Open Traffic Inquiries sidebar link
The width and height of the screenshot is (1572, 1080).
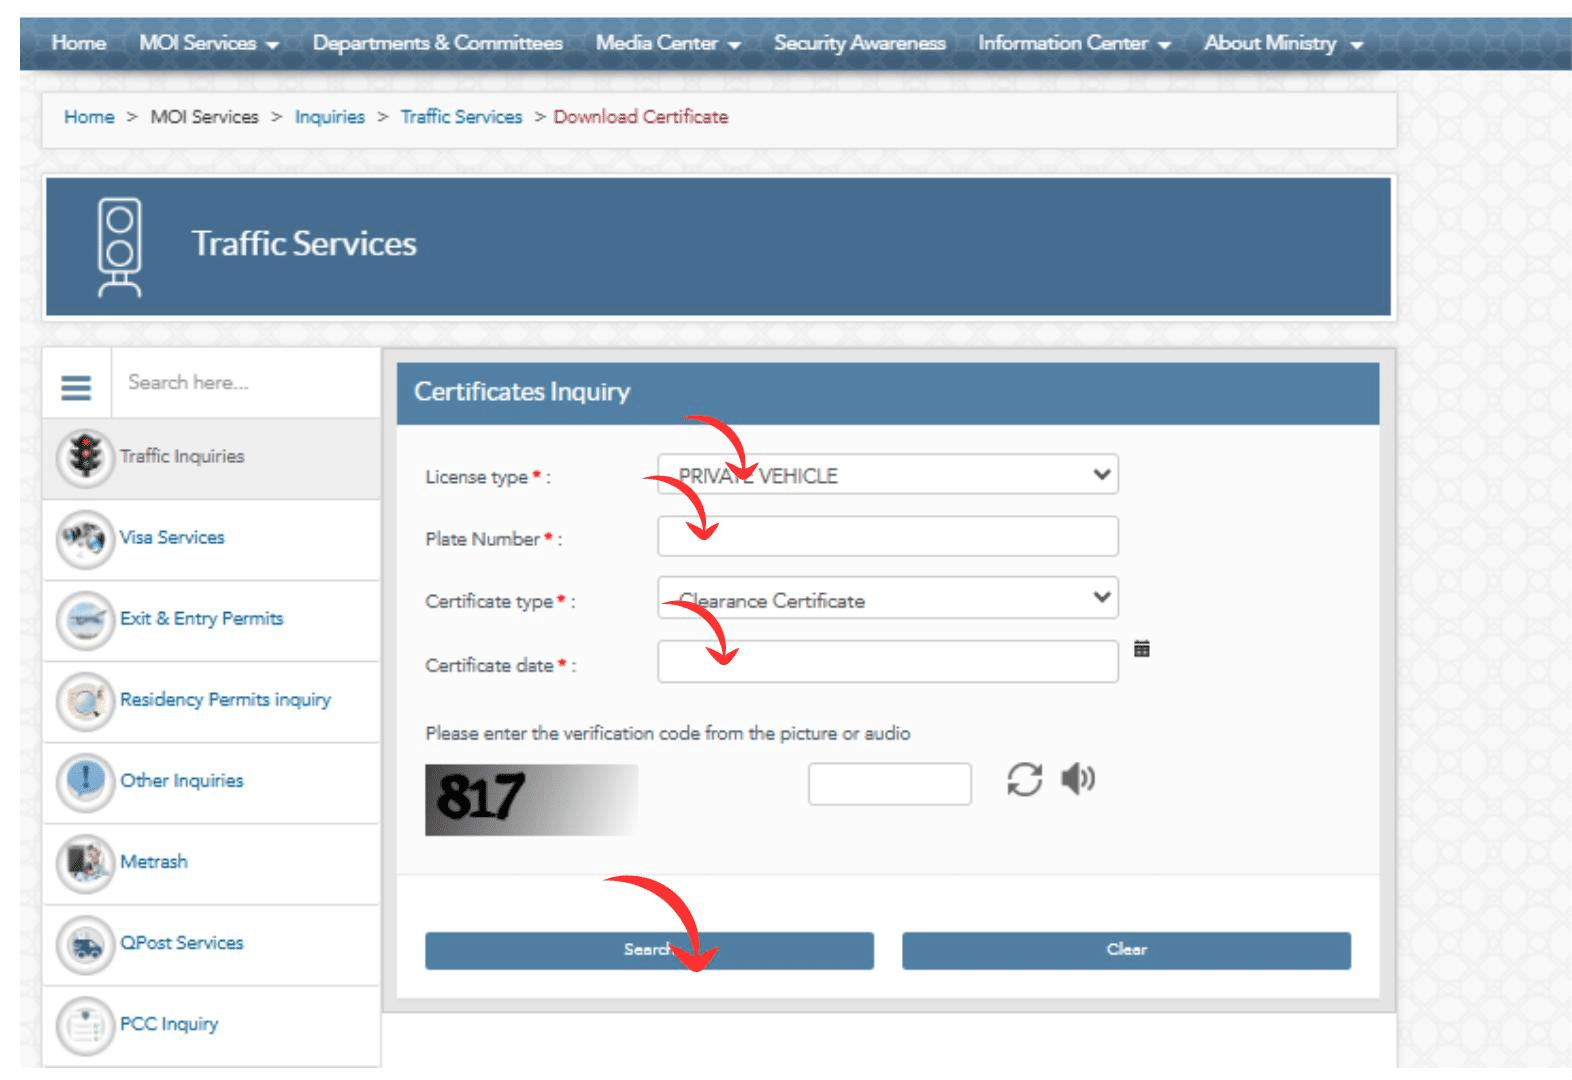[182, 456]
